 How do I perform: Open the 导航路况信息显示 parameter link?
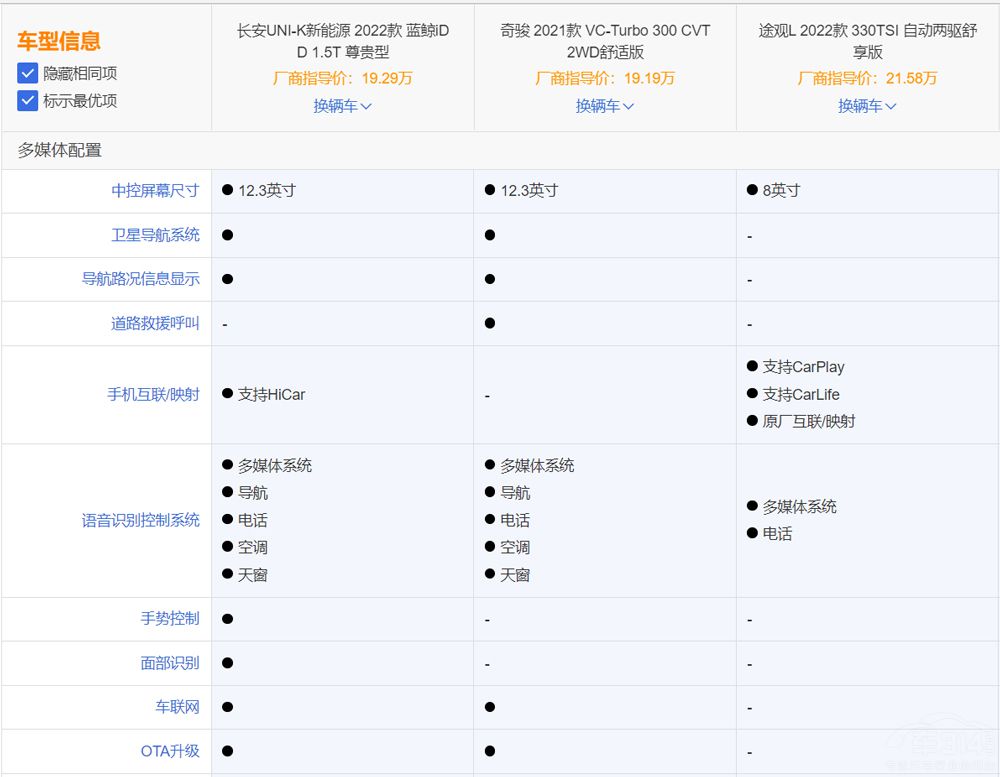pos(140,279)
